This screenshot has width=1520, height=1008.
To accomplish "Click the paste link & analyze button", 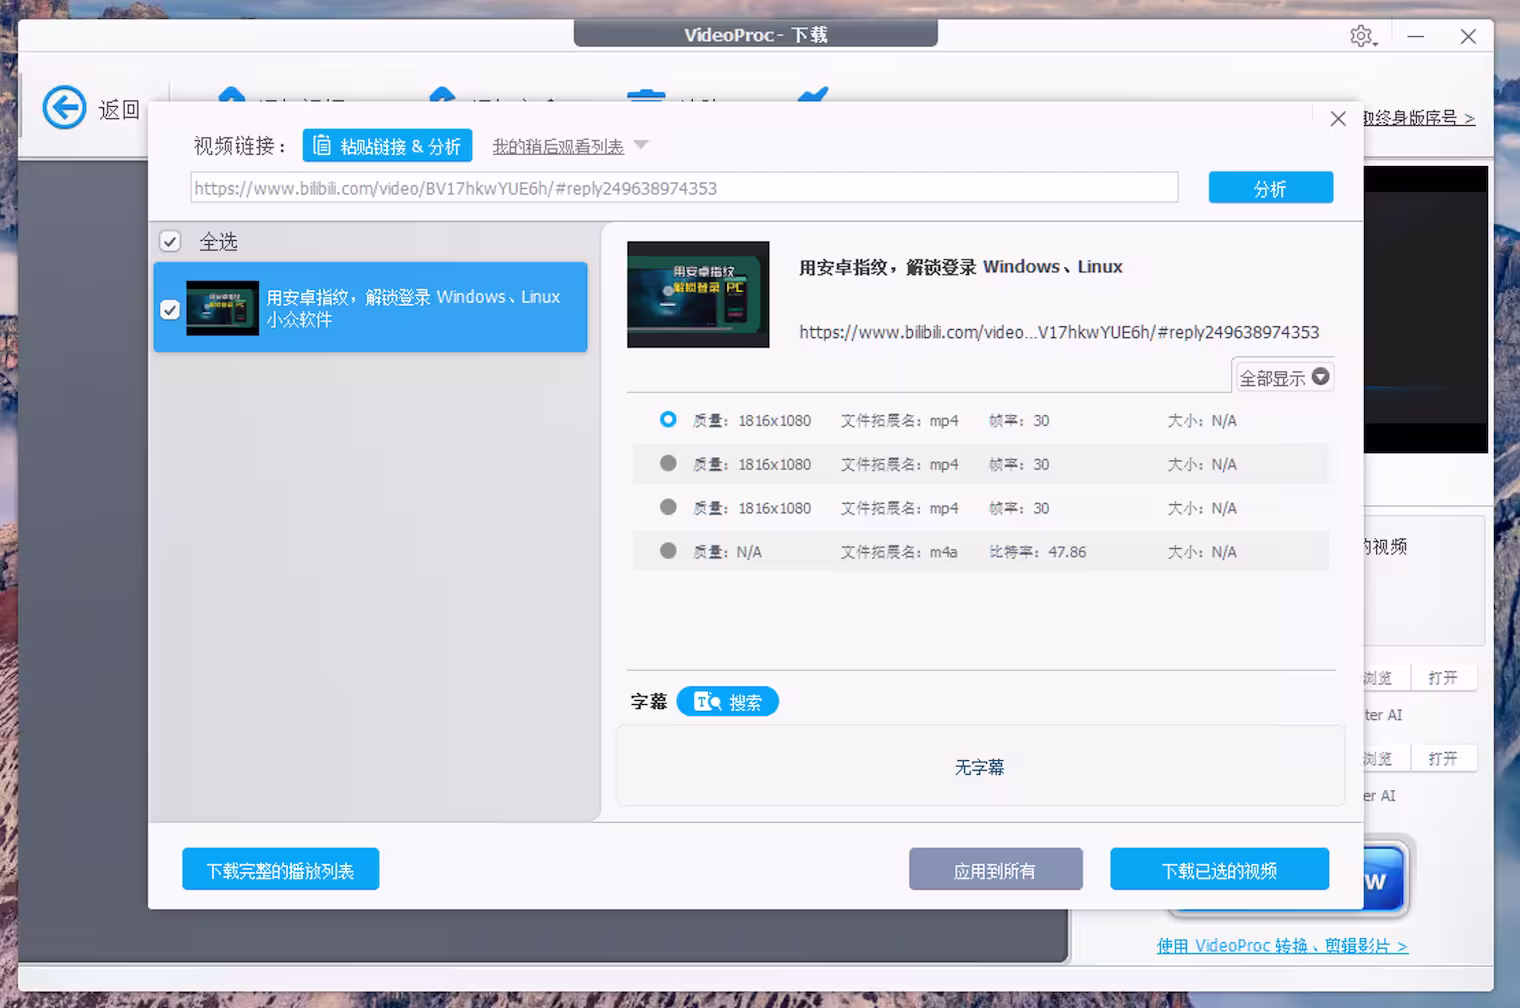I will coord(387,146).
